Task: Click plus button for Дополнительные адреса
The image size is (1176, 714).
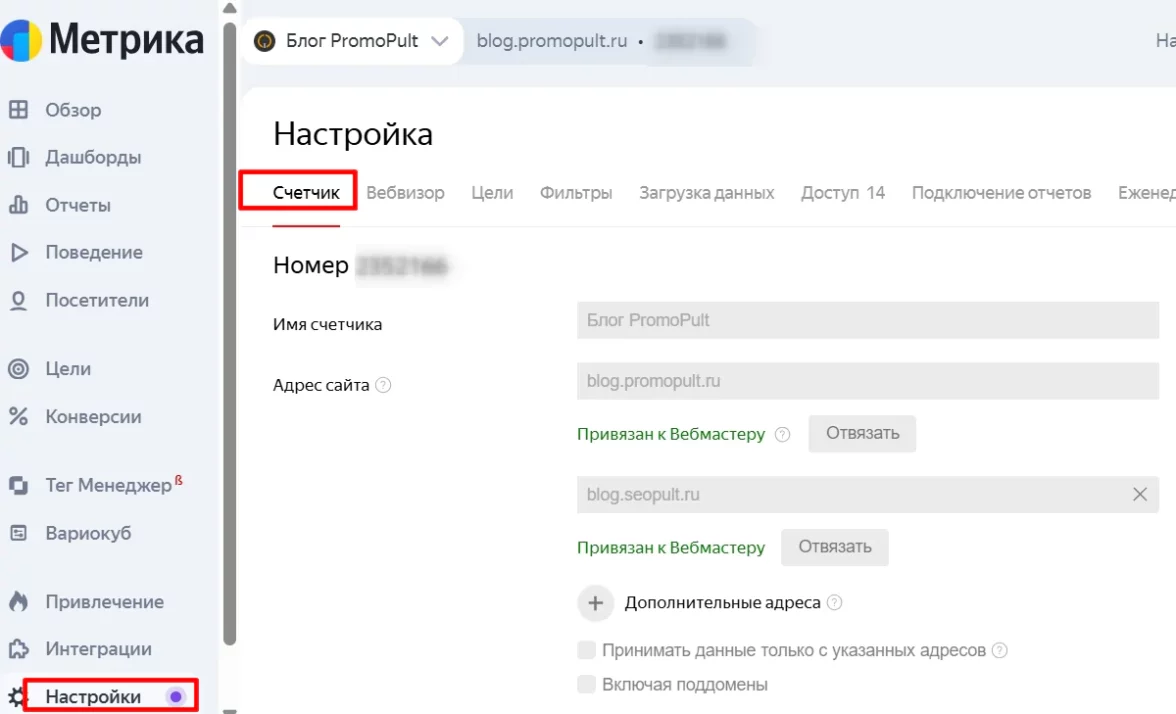Action: (596, 603)
